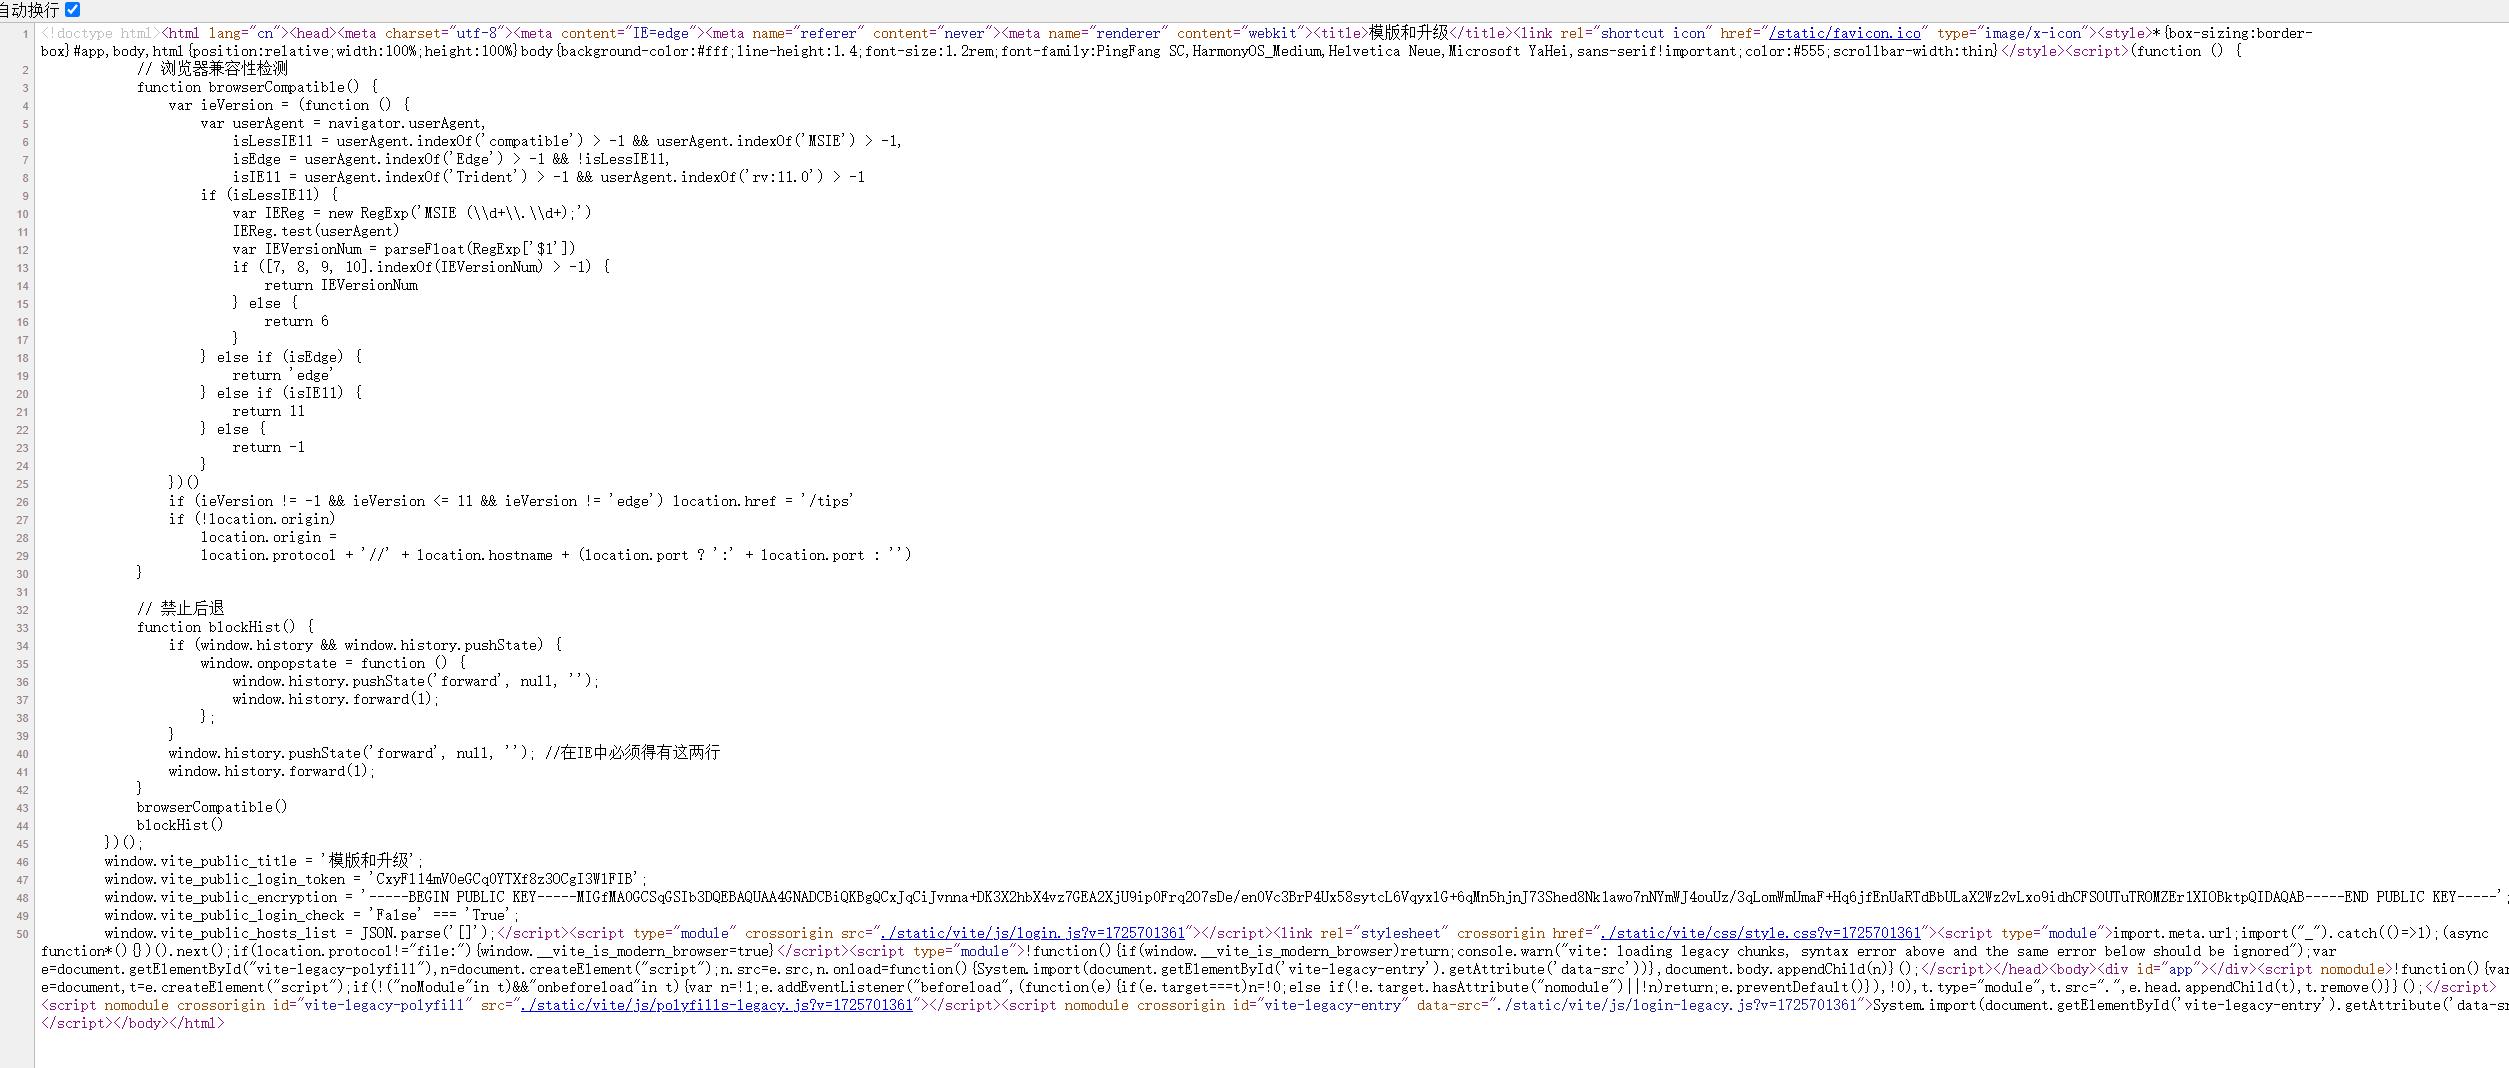Image resolution: width=2509 pixels, height=1068 pixels.
Task: Click the window.vite_public_title assignment line
Action: point(265,861)
